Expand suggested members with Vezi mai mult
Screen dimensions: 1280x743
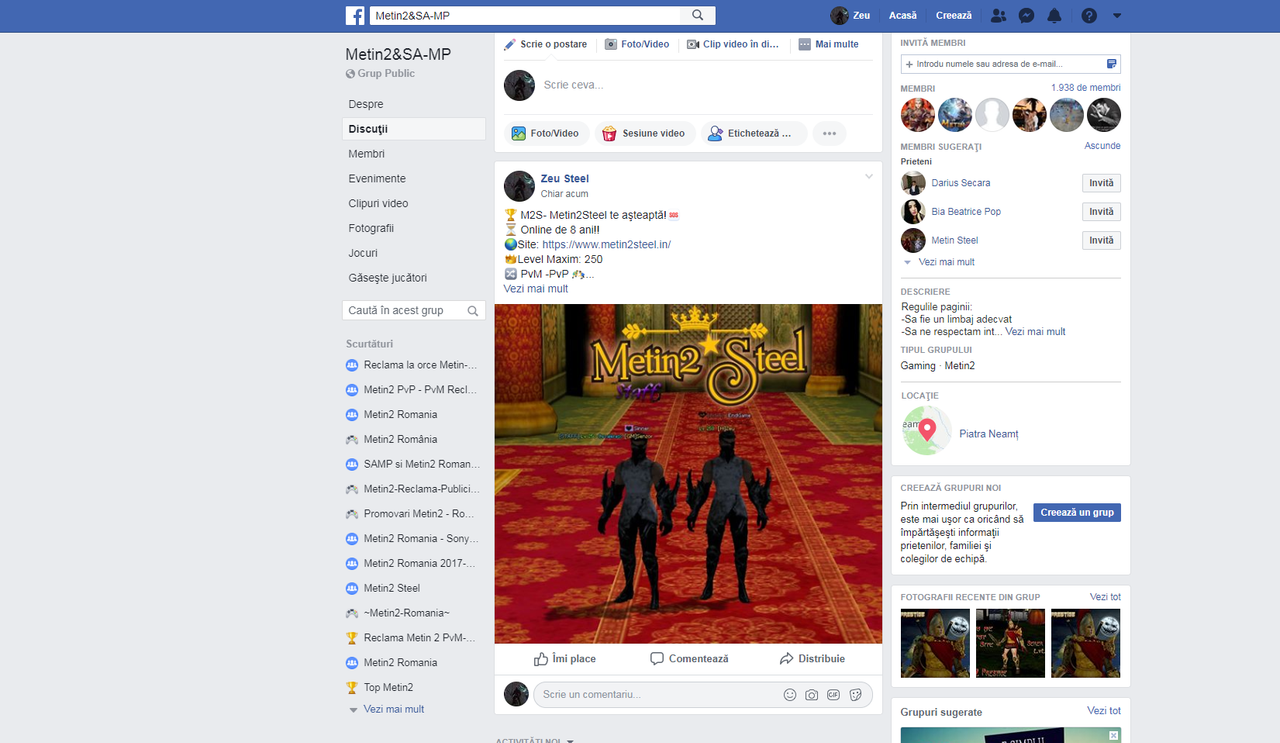pos(945,262)
